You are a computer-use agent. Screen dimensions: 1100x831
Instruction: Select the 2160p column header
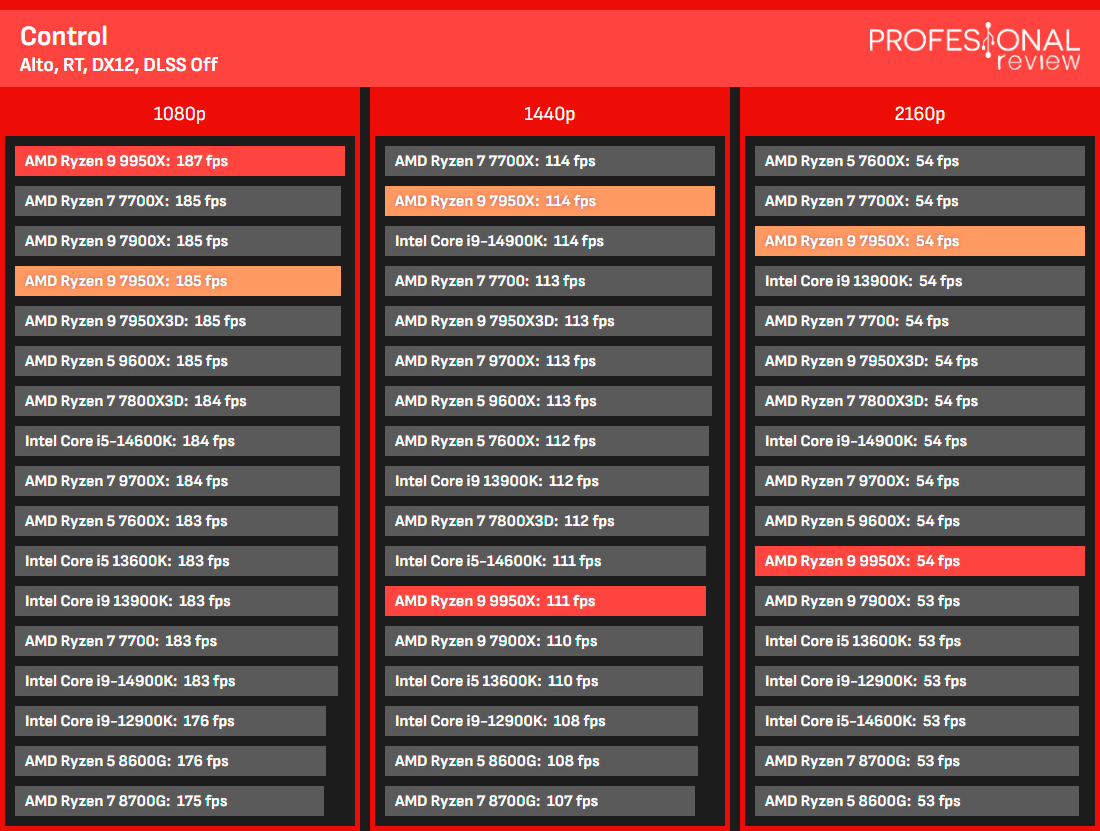(x=920, y=114)
